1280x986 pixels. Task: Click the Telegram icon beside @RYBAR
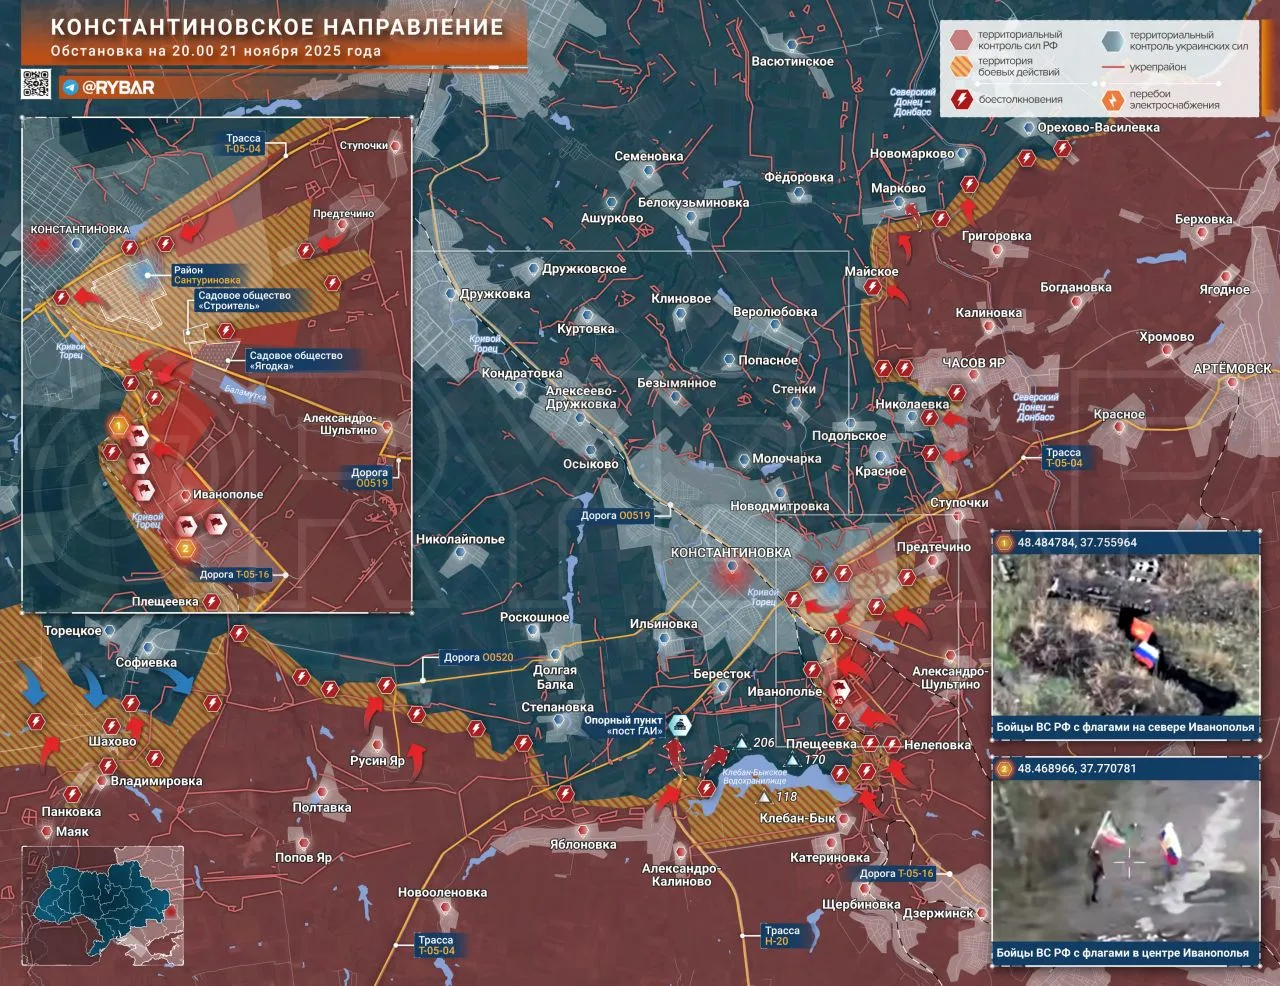(x=70, y=87)
